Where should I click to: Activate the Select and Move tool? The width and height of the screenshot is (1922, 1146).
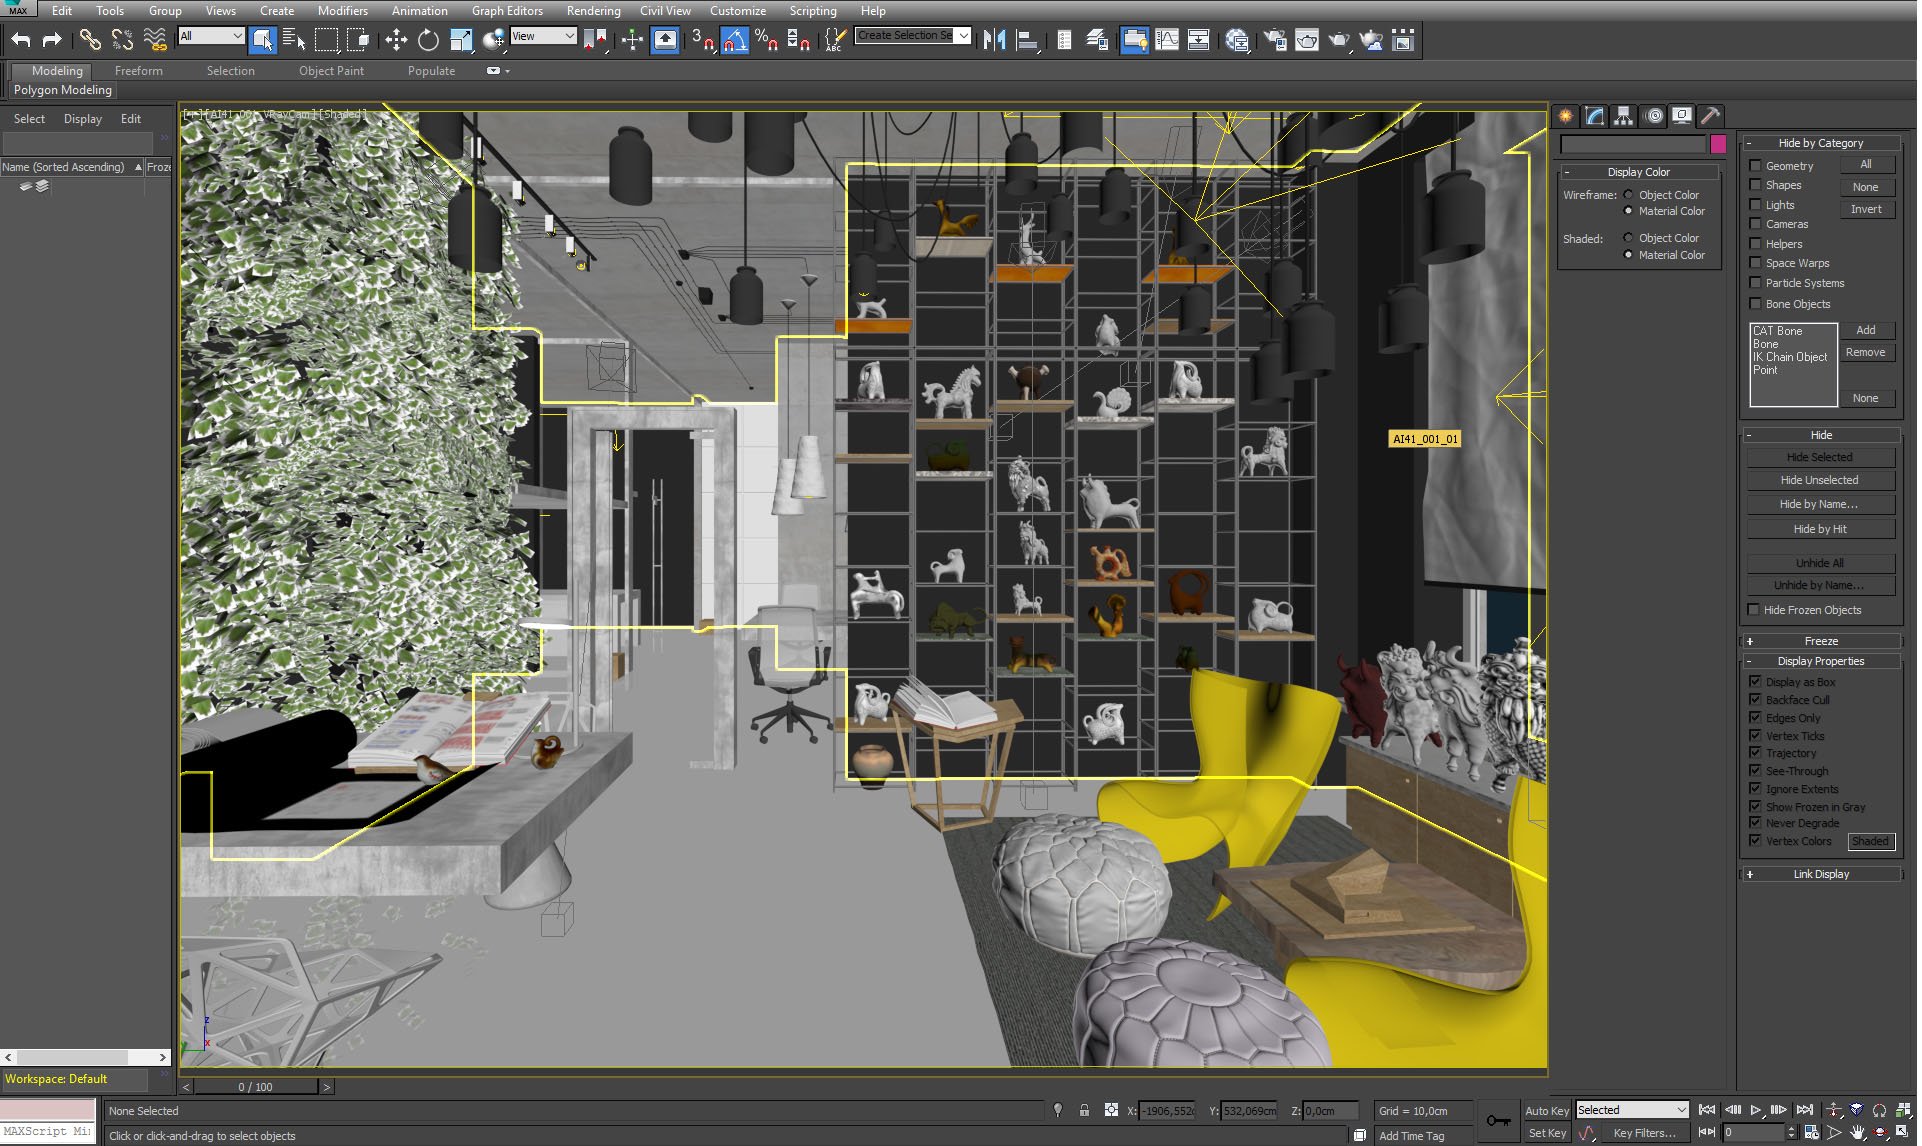click(x=396, y=40)
